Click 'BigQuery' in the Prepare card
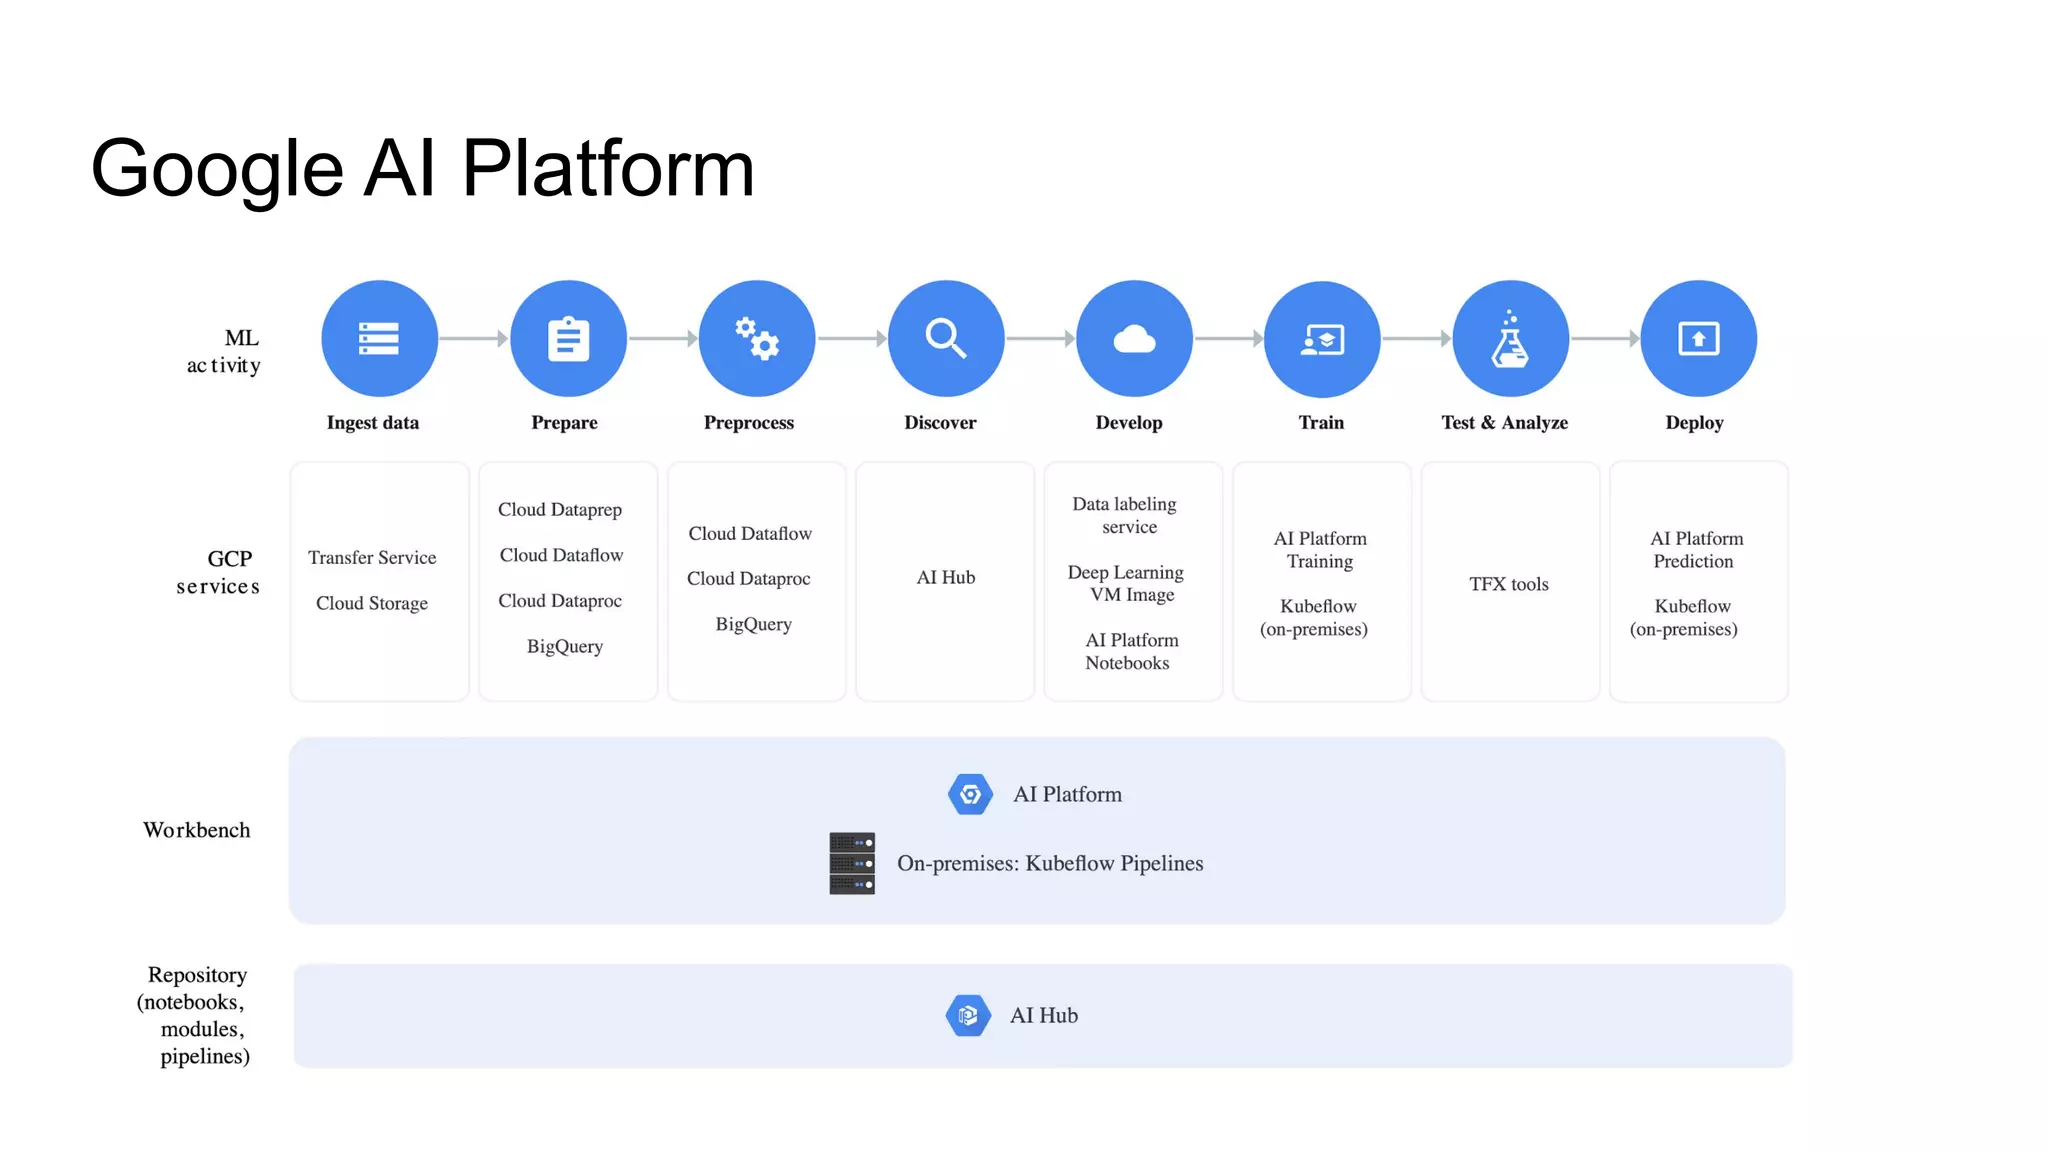Screen dimensions: 2048x1152 pos(565,647)
